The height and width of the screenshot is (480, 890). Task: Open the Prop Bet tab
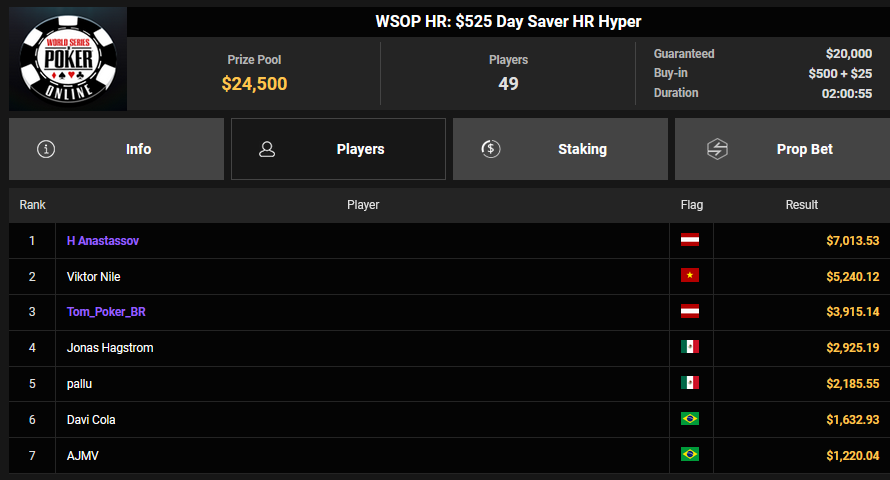click(x=782, y=149)
